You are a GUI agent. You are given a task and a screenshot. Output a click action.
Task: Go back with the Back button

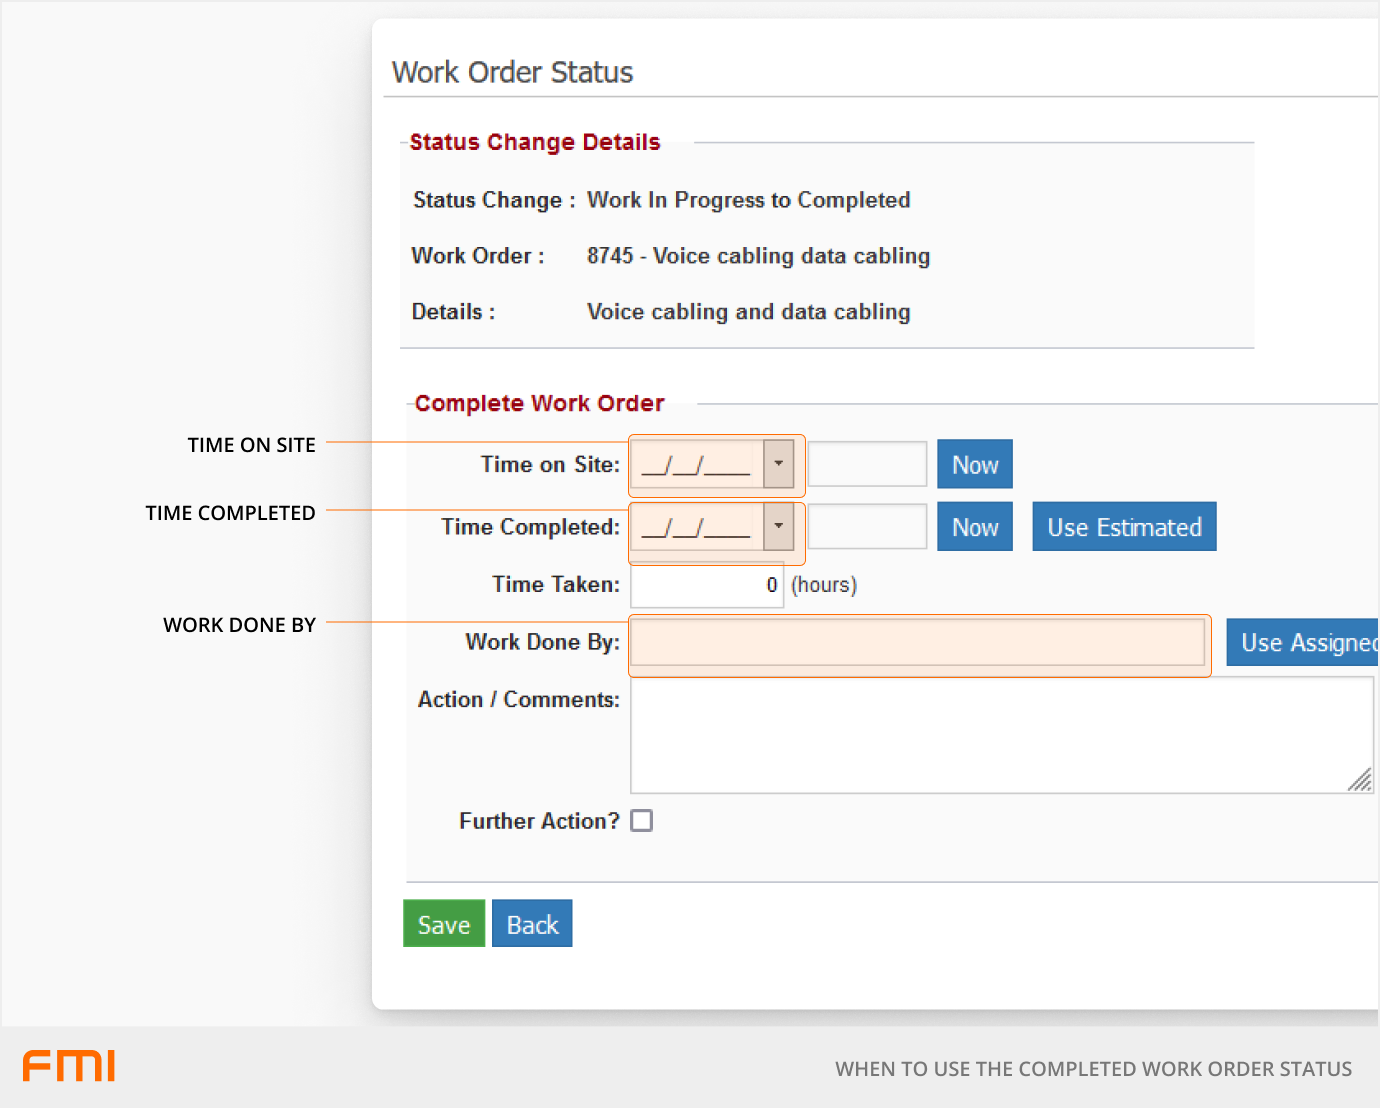[532, 924]
